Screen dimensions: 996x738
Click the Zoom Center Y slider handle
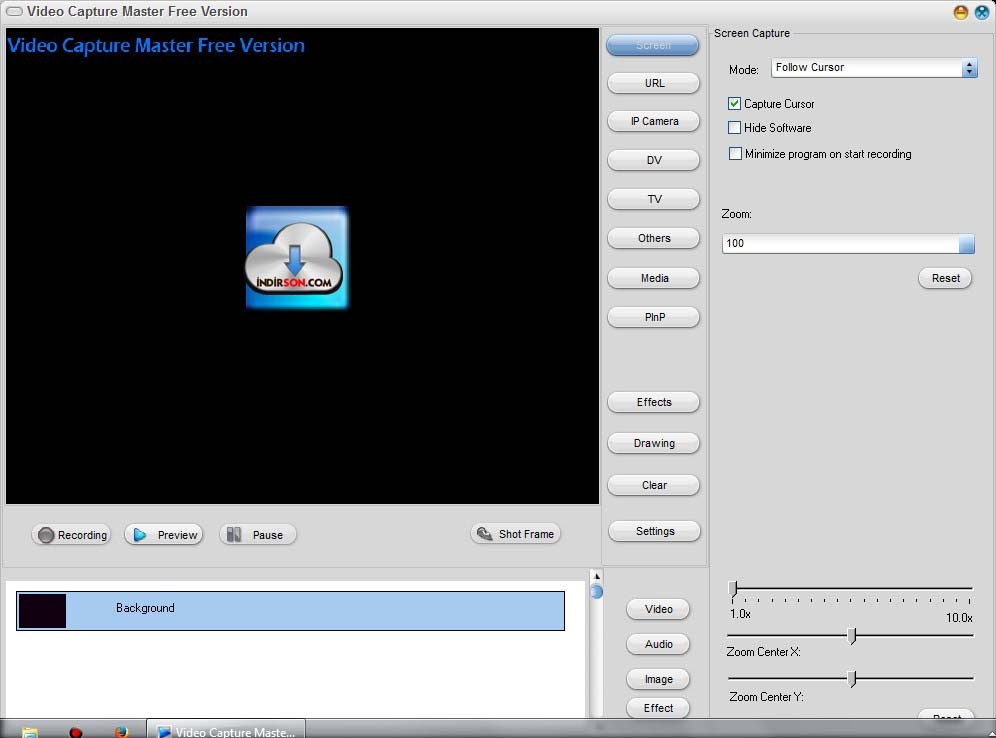coord(851,679)
